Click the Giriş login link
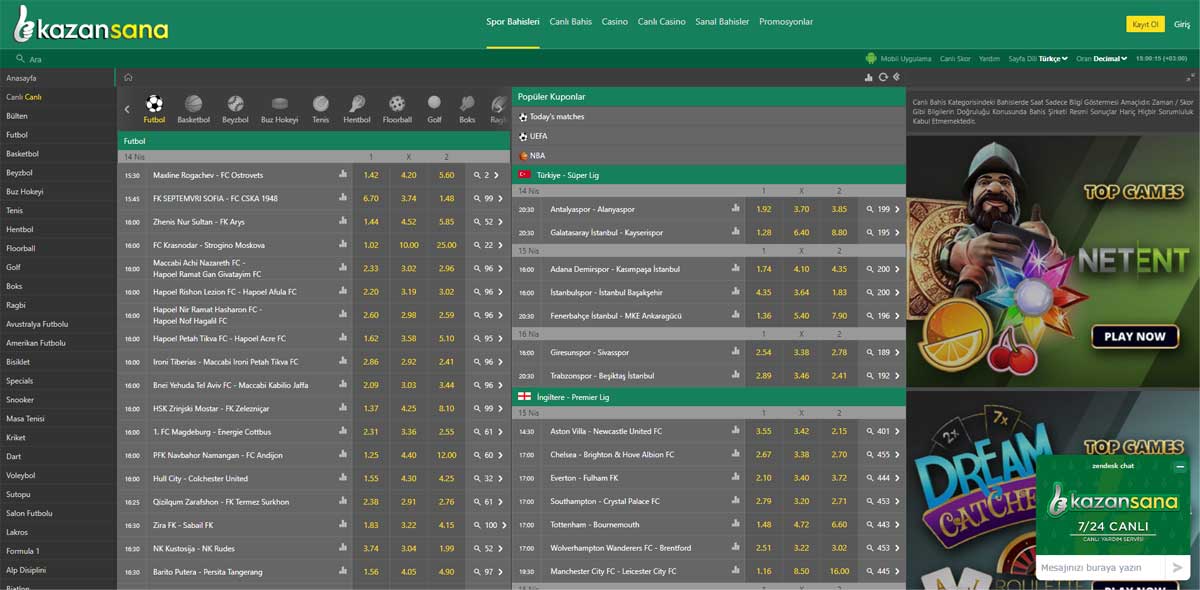The image size is (1200, 590). [x=1182, y=24]
